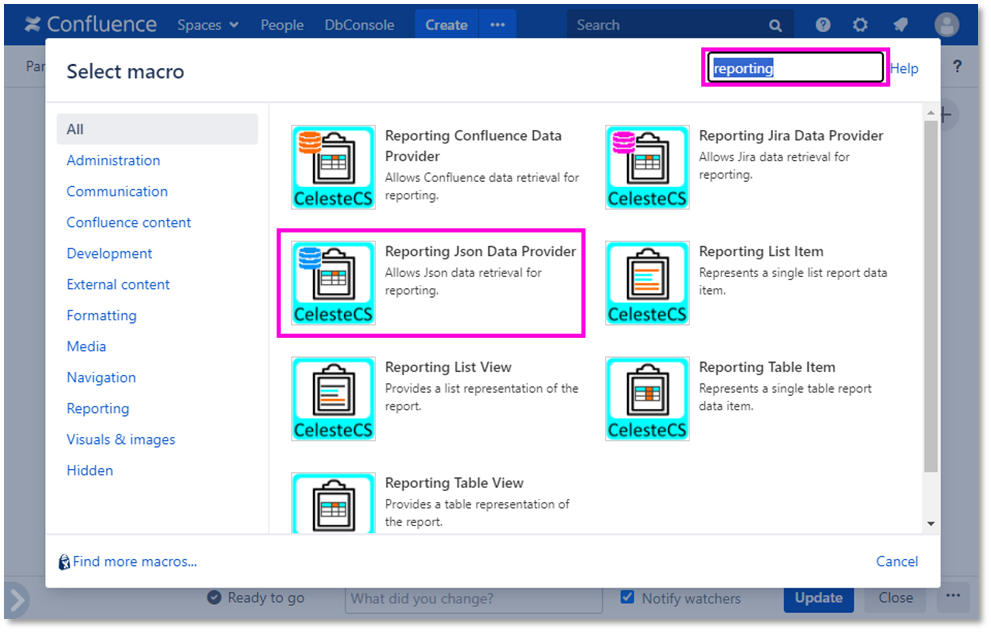Click the macro search field containing 'reporting'

pyautogui.click(x=795, y=68)
